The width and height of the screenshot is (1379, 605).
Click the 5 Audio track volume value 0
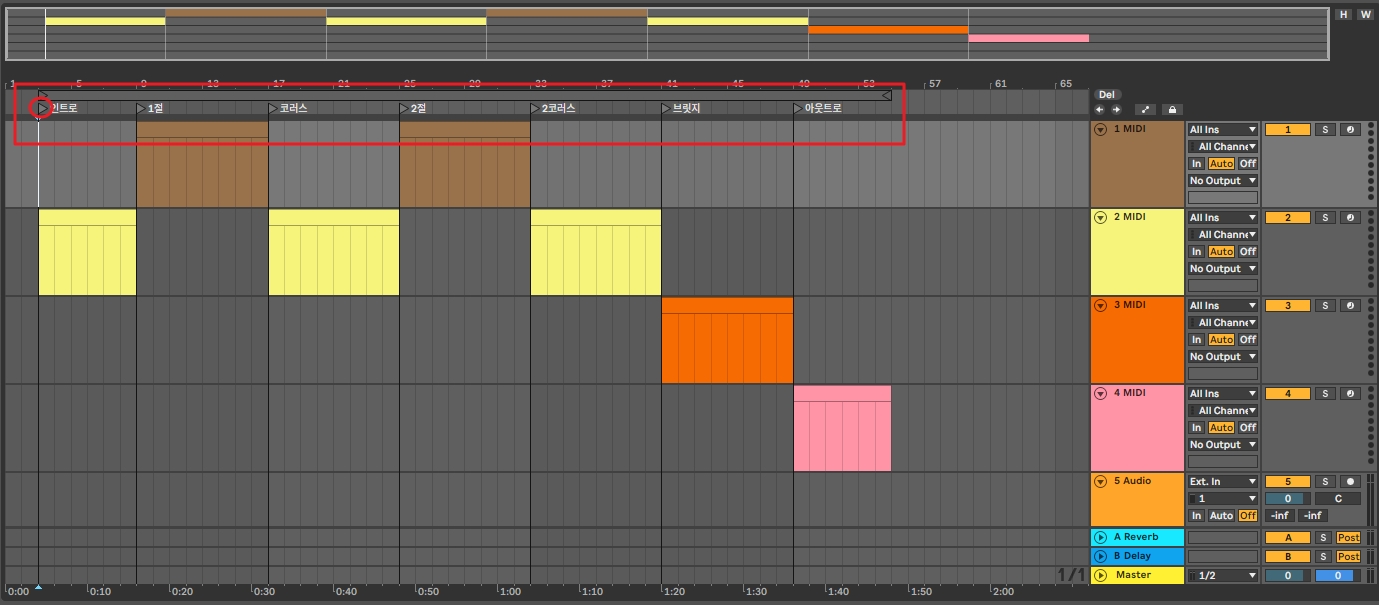[x=1287, y=499]
